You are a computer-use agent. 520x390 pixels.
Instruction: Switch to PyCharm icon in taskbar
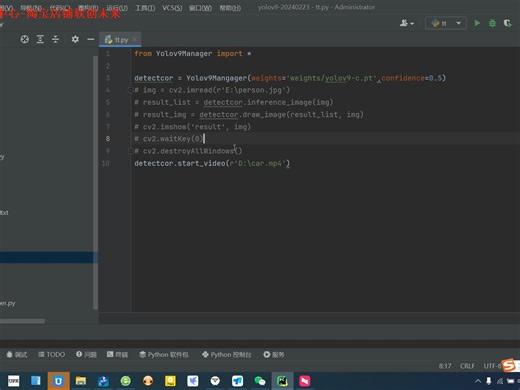pyautogui.click(x=282, y=381)
